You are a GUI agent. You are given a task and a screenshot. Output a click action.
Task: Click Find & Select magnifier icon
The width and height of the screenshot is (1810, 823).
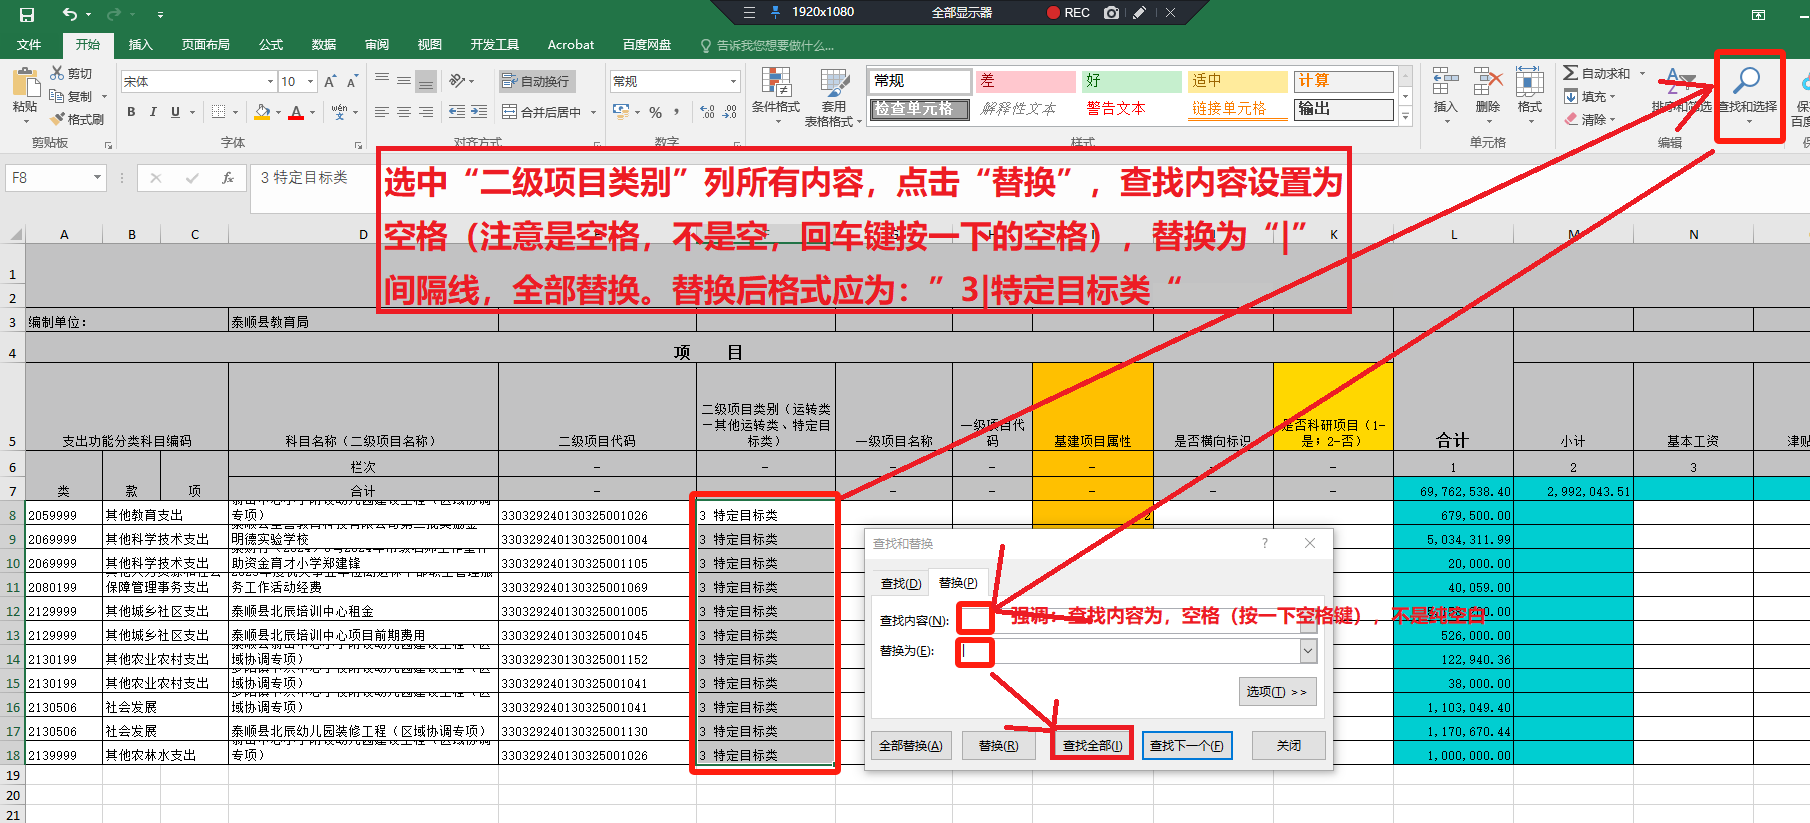1747,80
